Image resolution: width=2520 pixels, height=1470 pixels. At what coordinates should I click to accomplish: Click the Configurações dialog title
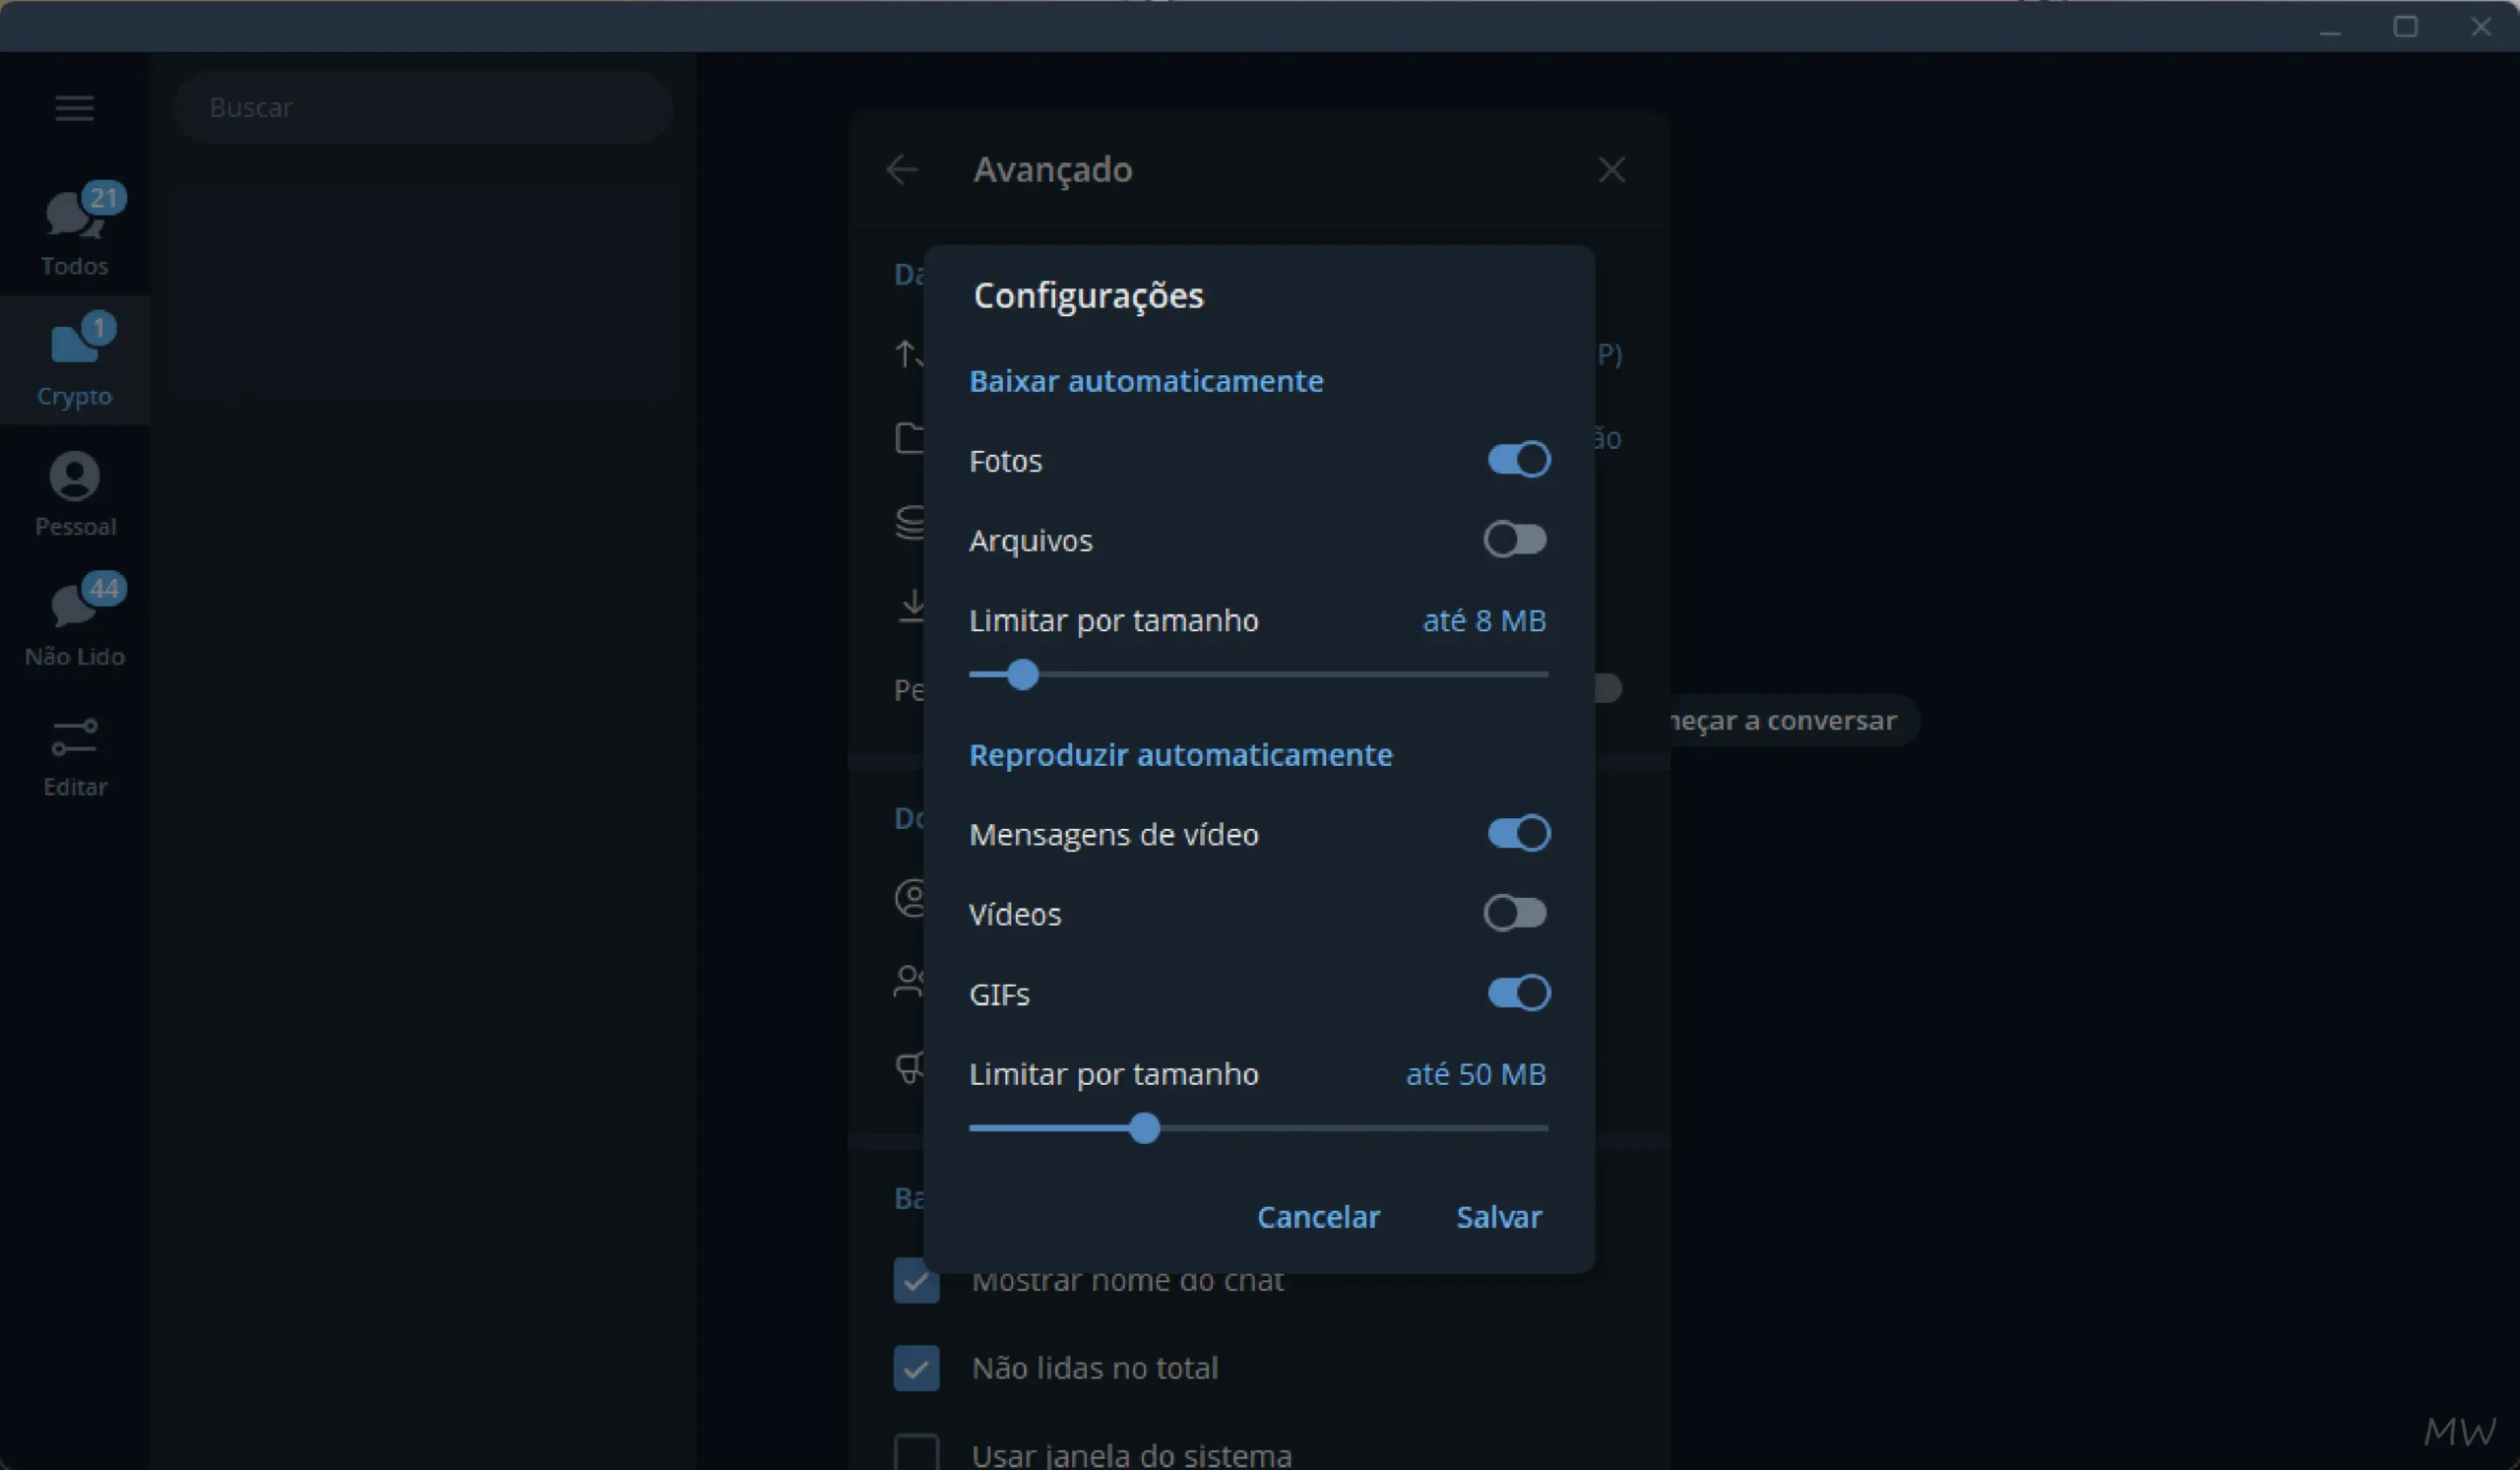click(x=1088, y=296)
